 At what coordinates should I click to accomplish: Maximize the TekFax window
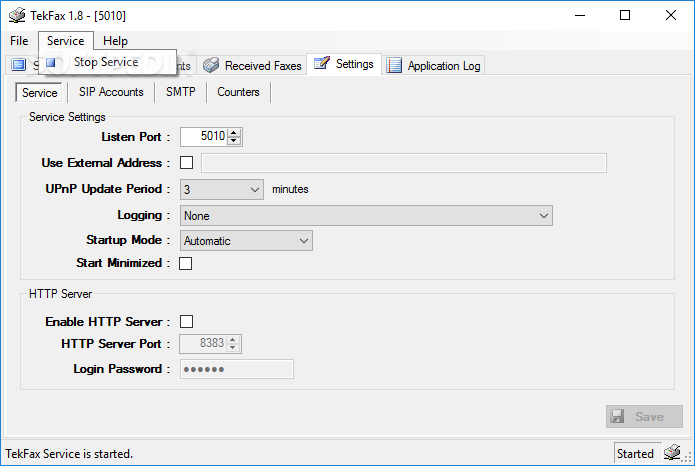pos(625,16)
